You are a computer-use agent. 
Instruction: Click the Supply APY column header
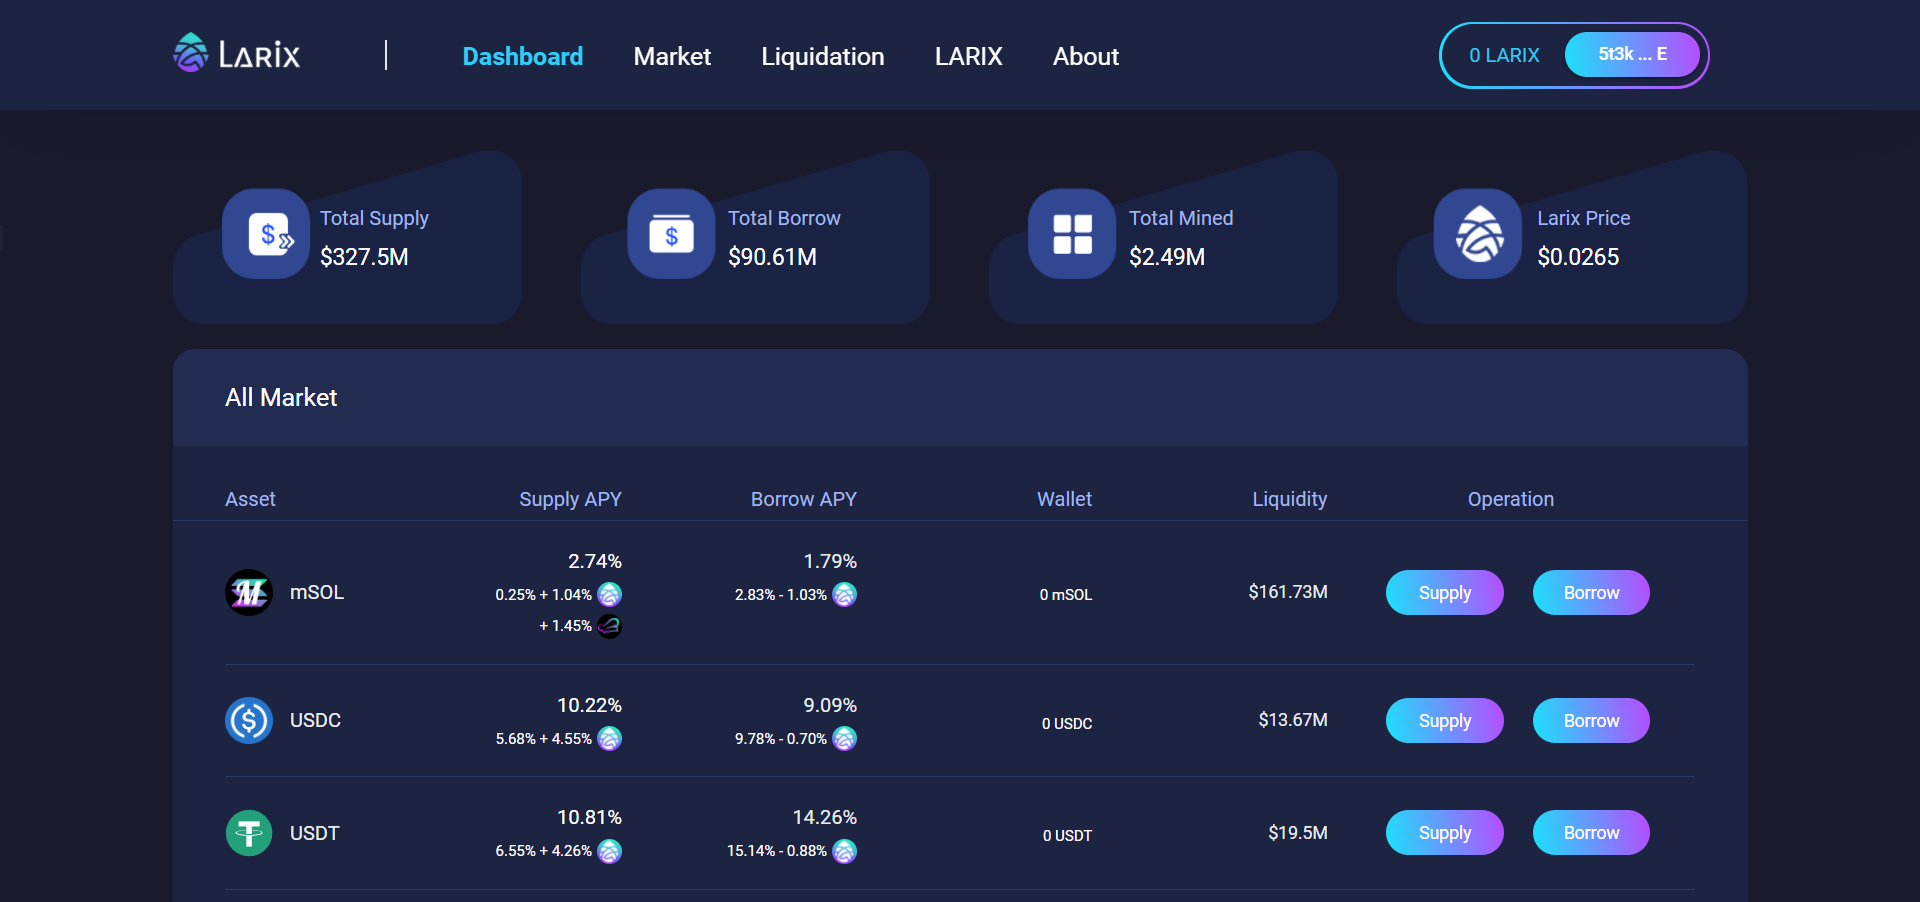(570, 499)
